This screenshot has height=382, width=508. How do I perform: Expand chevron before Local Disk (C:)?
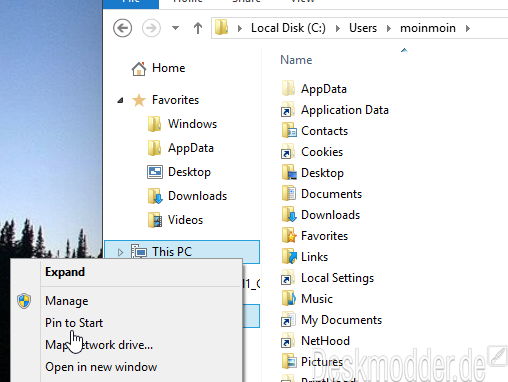(239, 29)
